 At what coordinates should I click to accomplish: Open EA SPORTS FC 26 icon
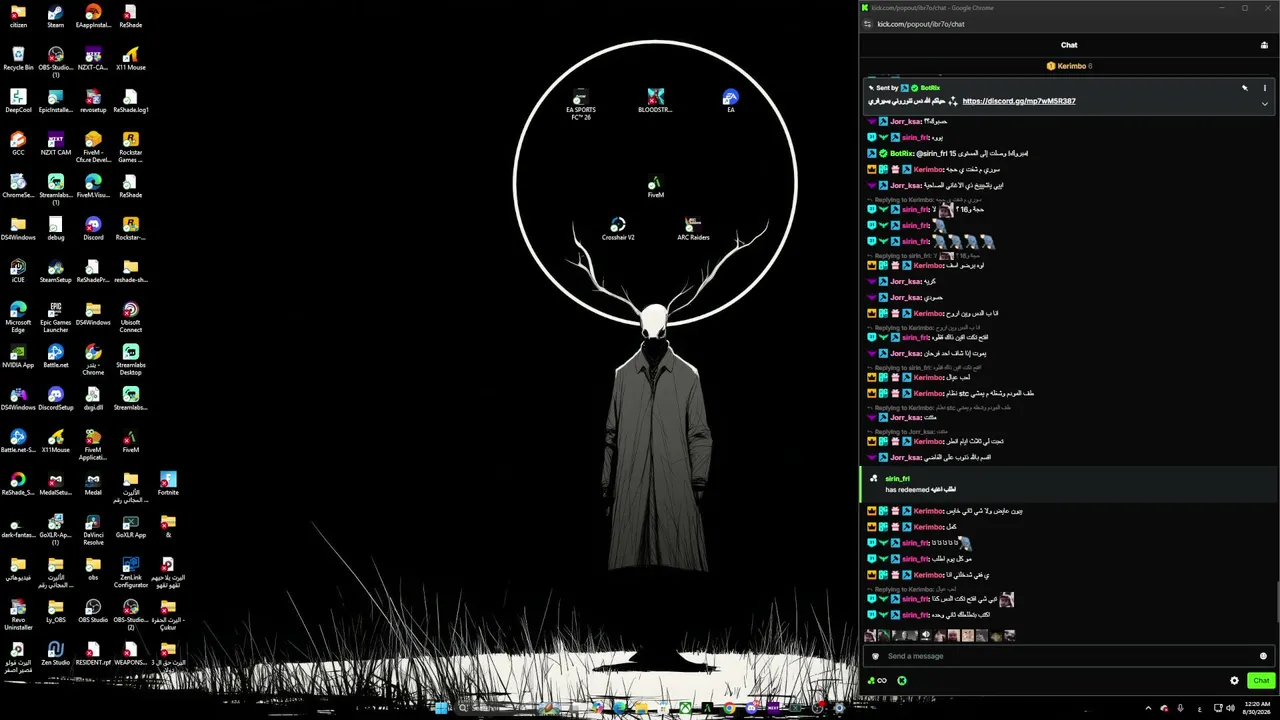click(580, 105)
